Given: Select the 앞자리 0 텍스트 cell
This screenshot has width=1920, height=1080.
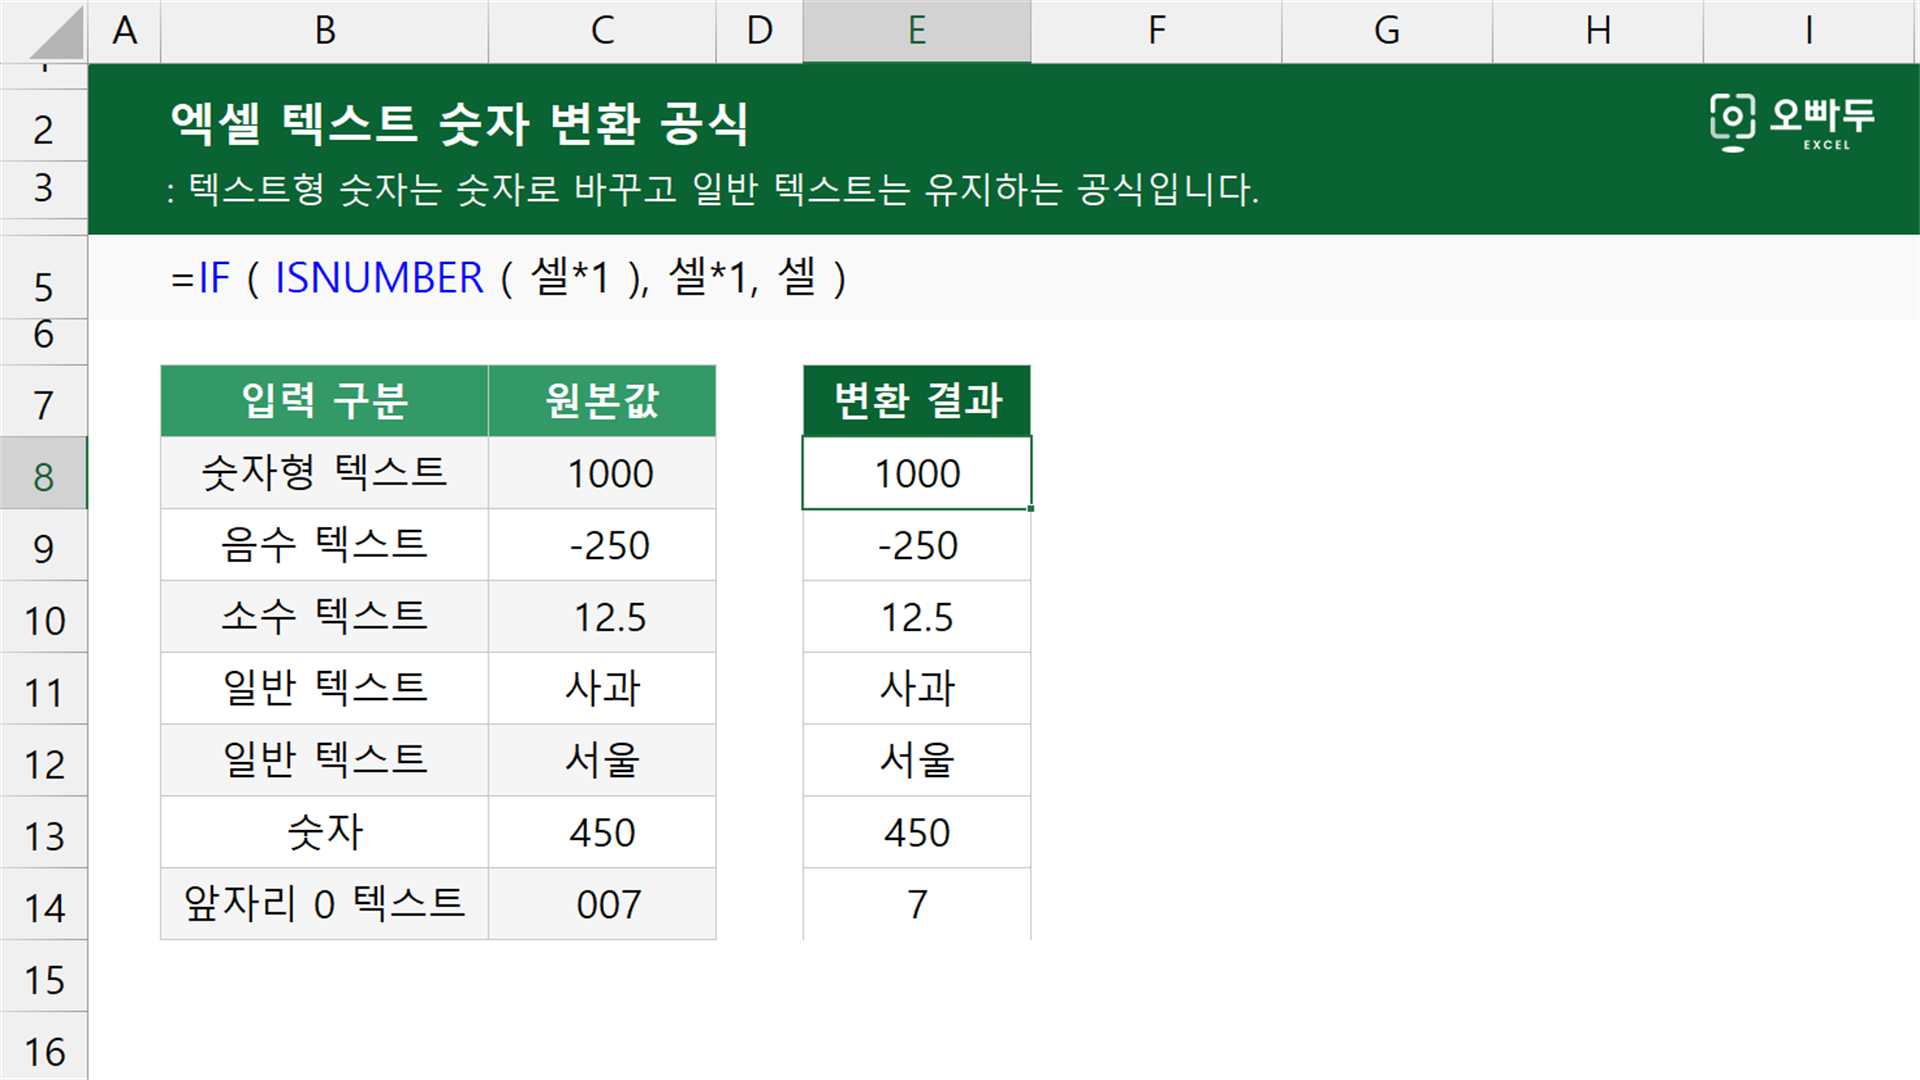Looking at the screenshot, I should point(325,904).
